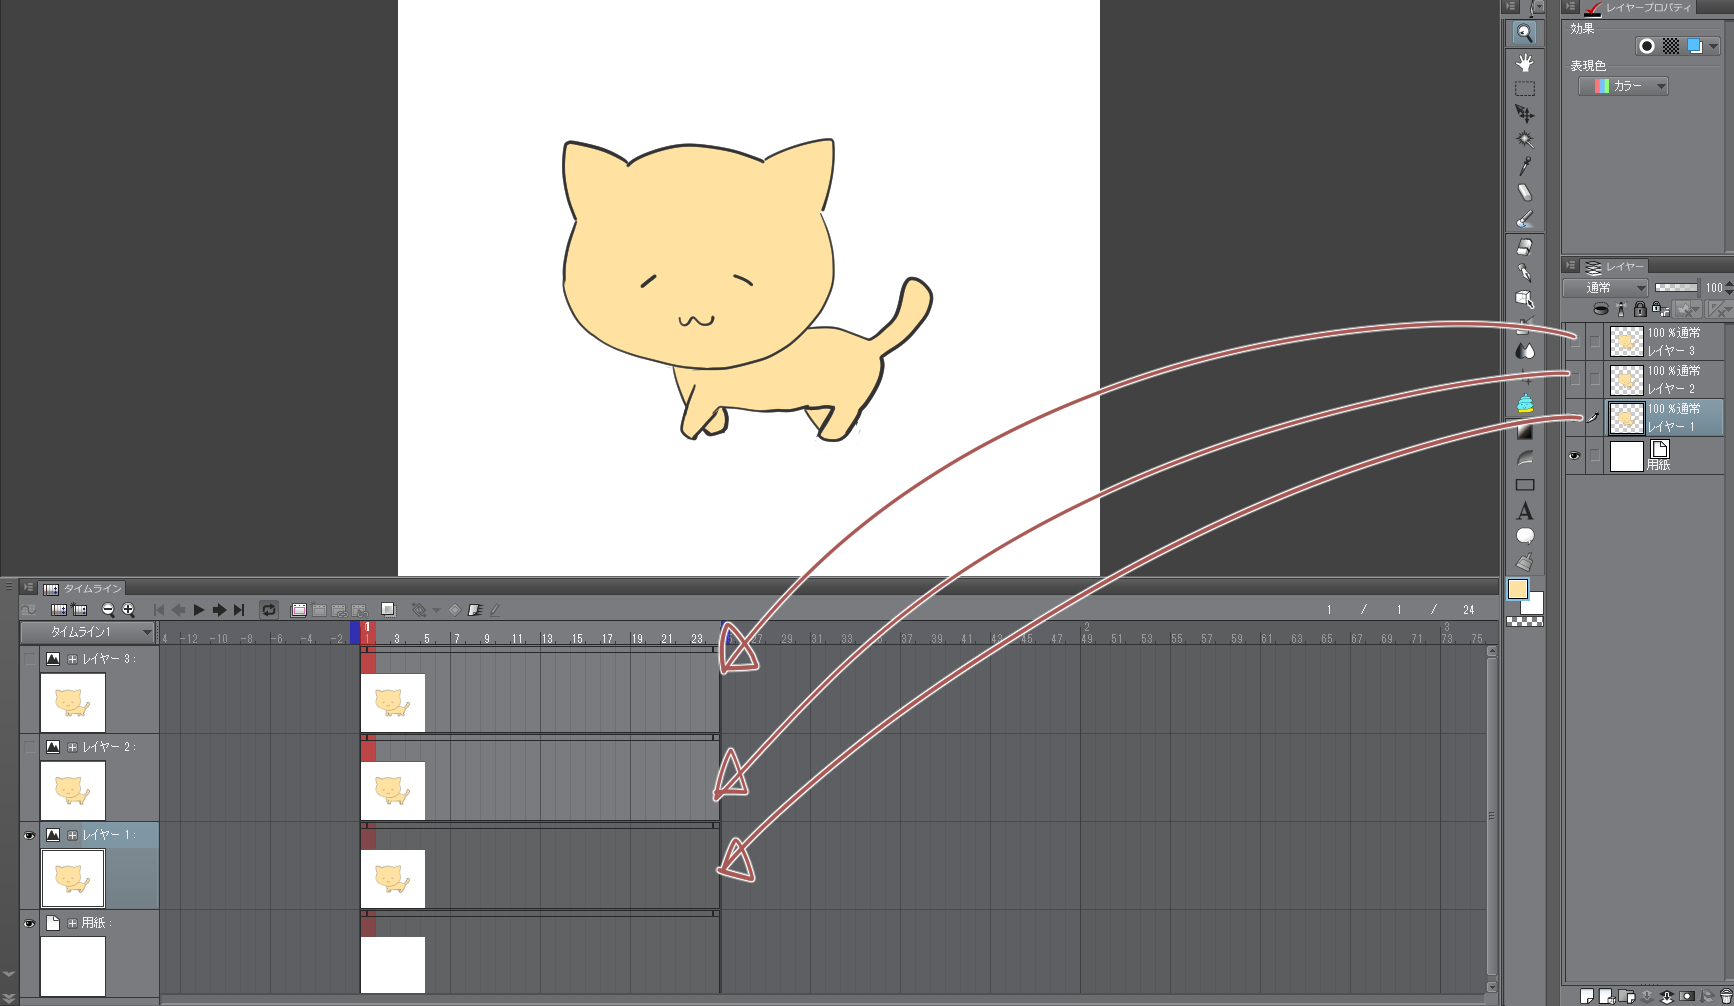Expand the レイヤー 1 timeline track
The image size is (1734, 1006).
click(x=72, y=835)
